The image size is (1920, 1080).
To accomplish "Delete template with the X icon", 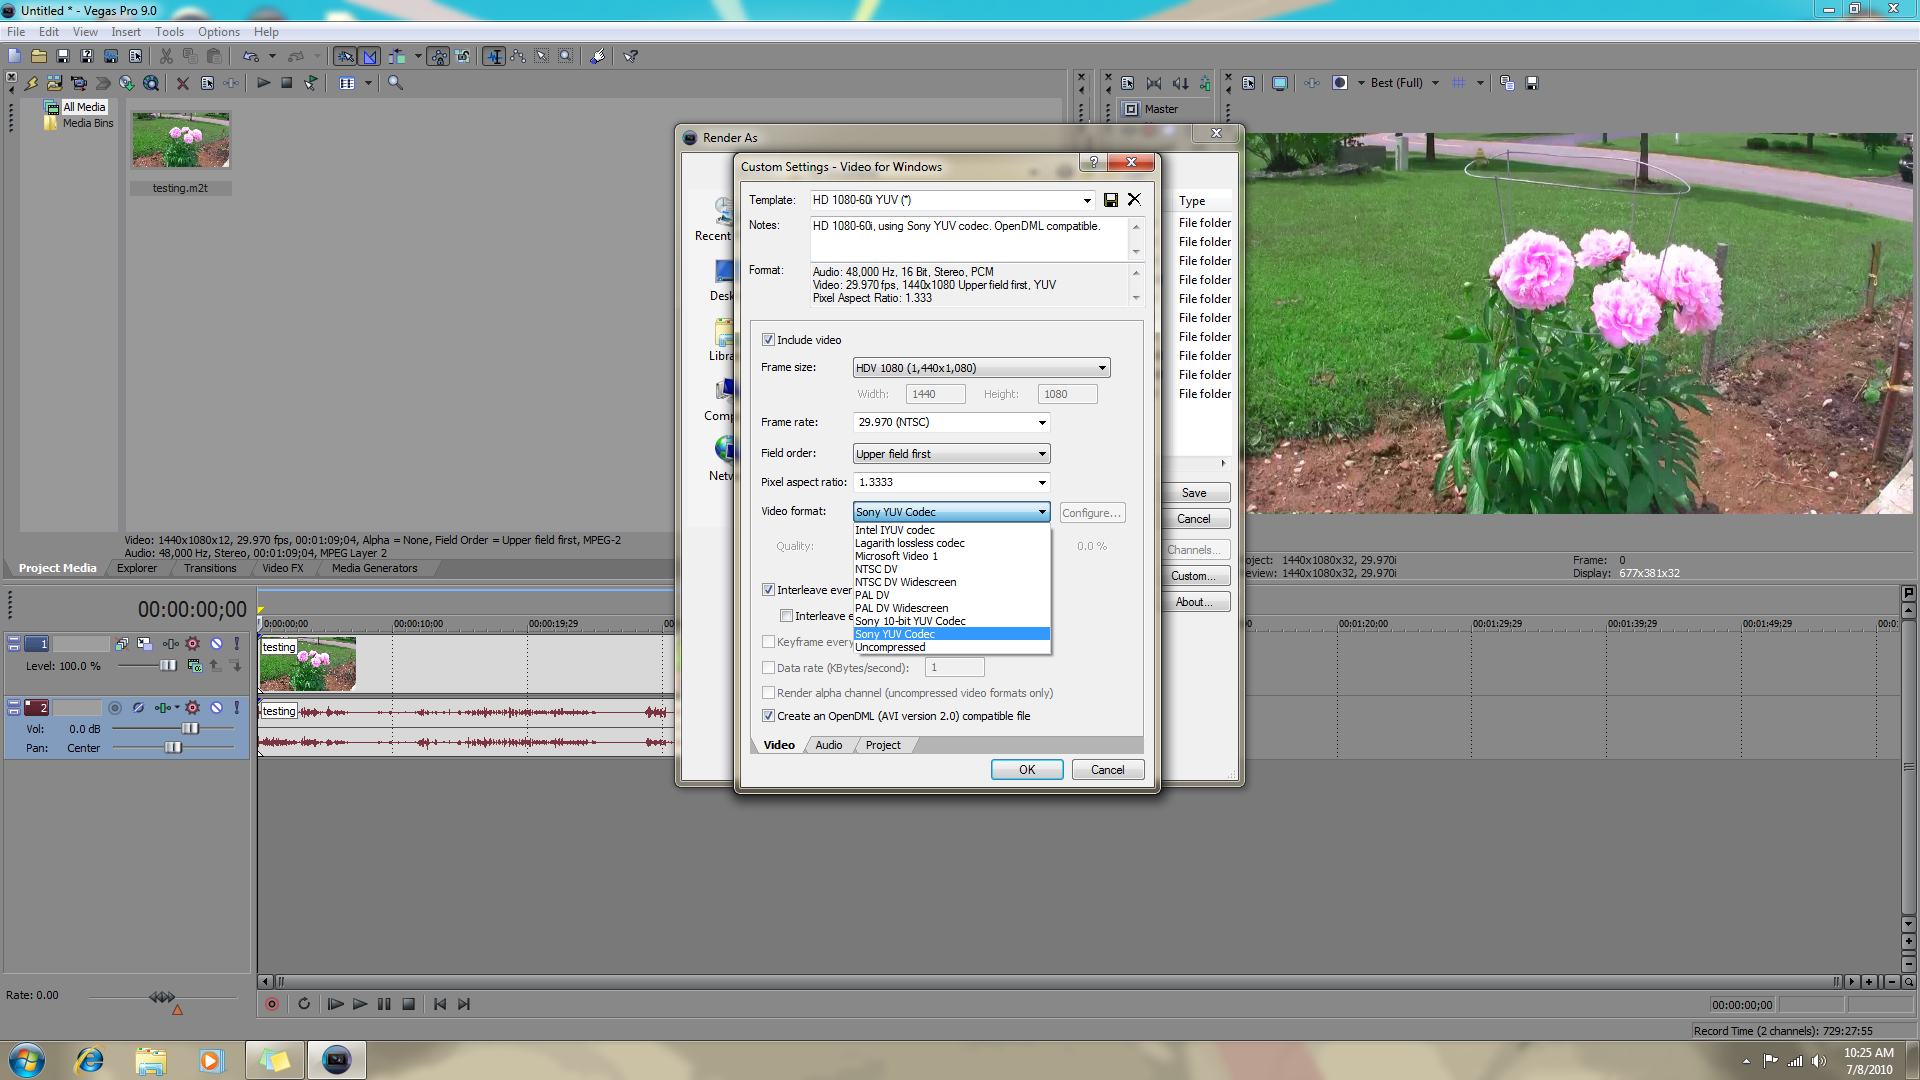I will point(1134,200).
